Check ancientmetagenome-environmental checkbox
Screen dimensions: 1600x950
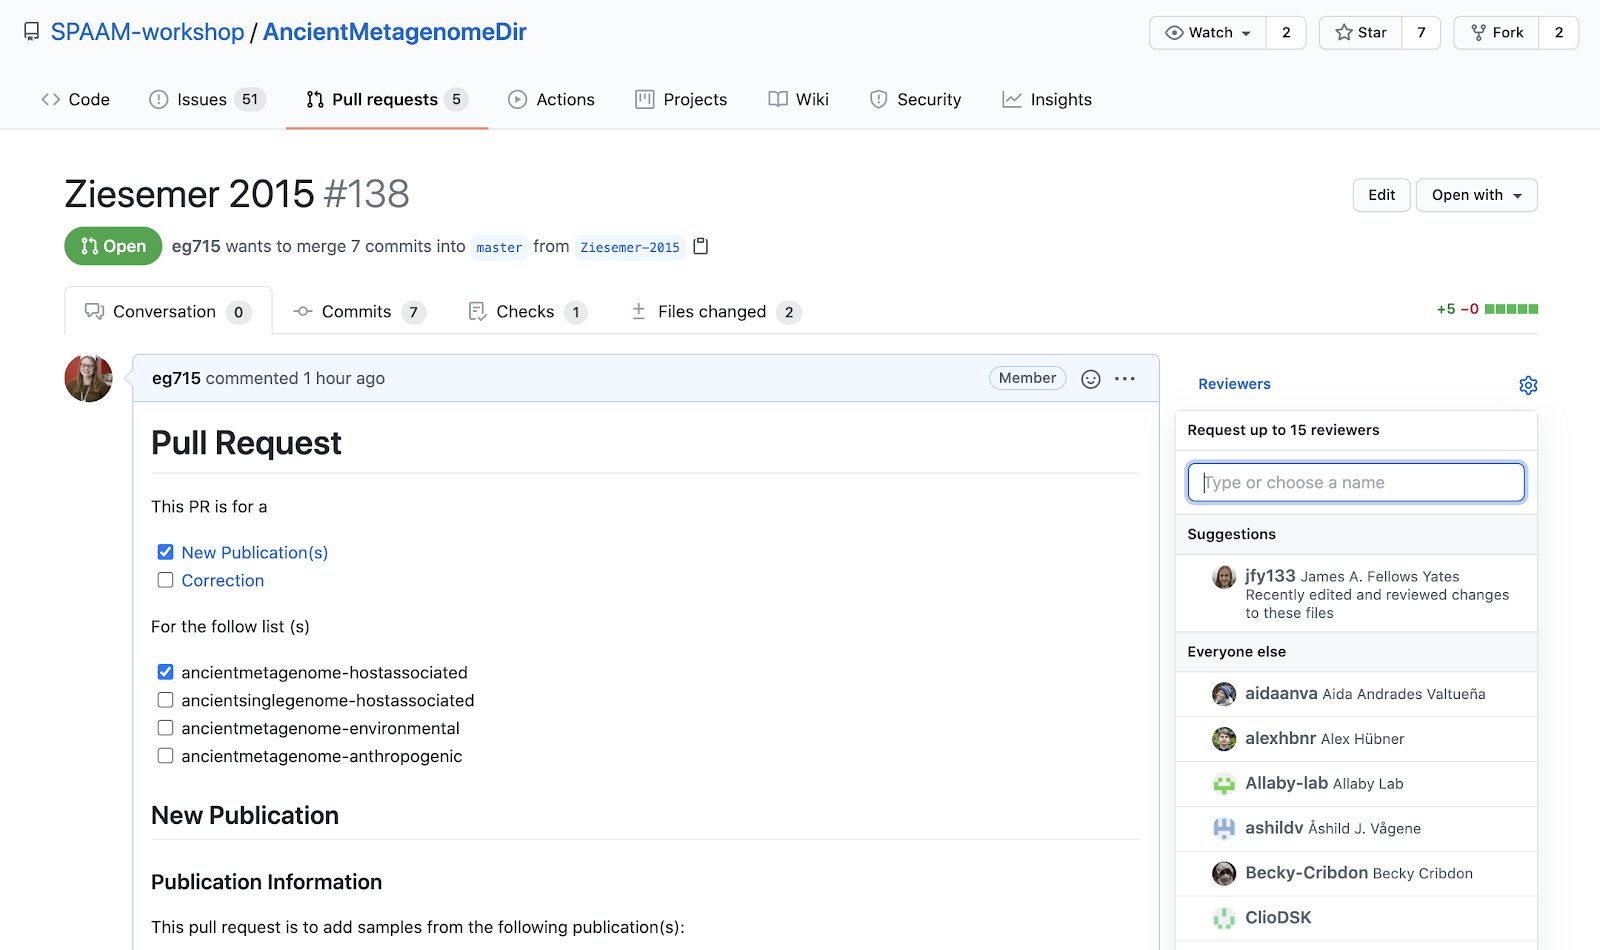pyautogui.click(x=166, y=728)
